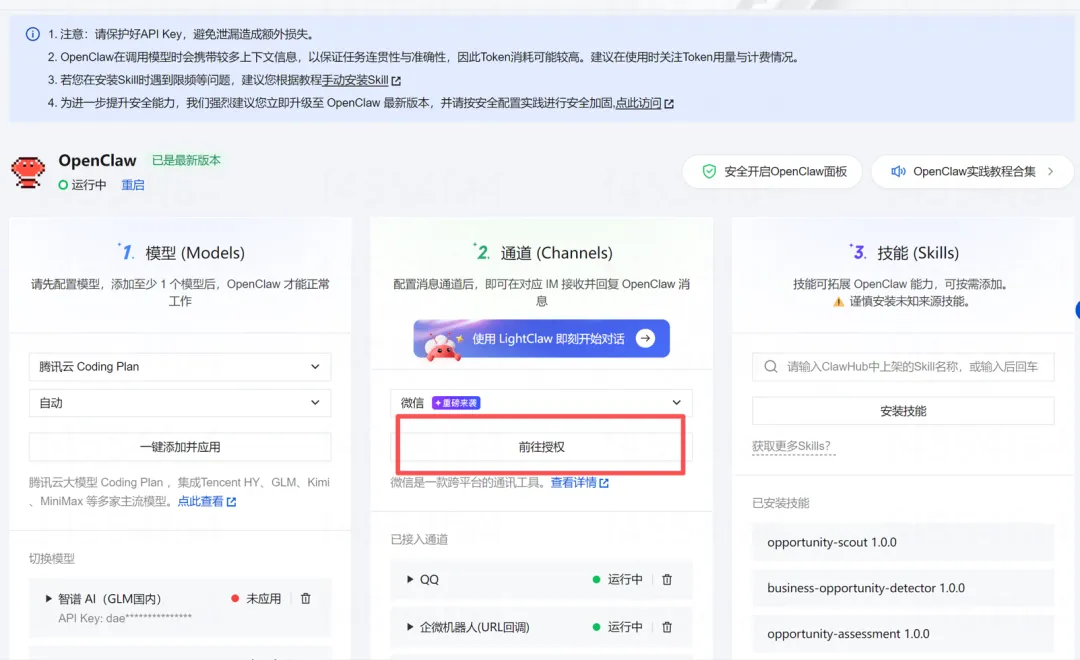The height and width of the screenshot is (660, 1080).
Task: Open the 点此访问 security link
Action: pyautogui.click(x=638, y=103)
